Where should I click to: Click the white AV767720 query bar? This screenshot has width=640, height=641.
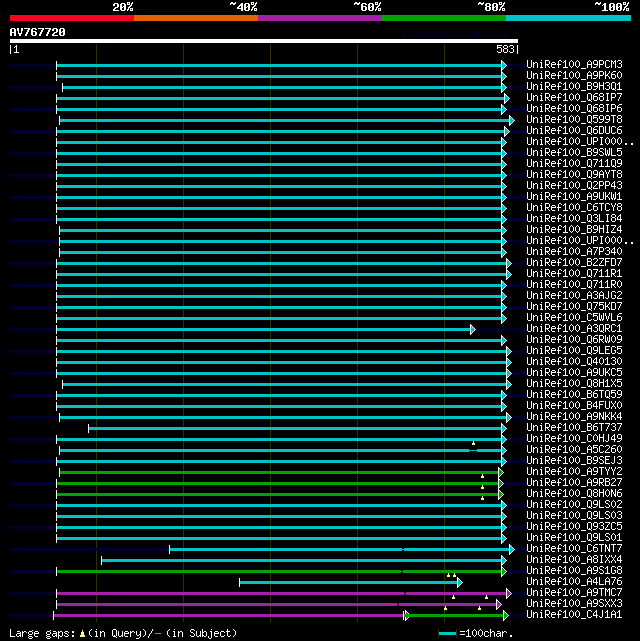pyautogui.click(x=264, y=41)
